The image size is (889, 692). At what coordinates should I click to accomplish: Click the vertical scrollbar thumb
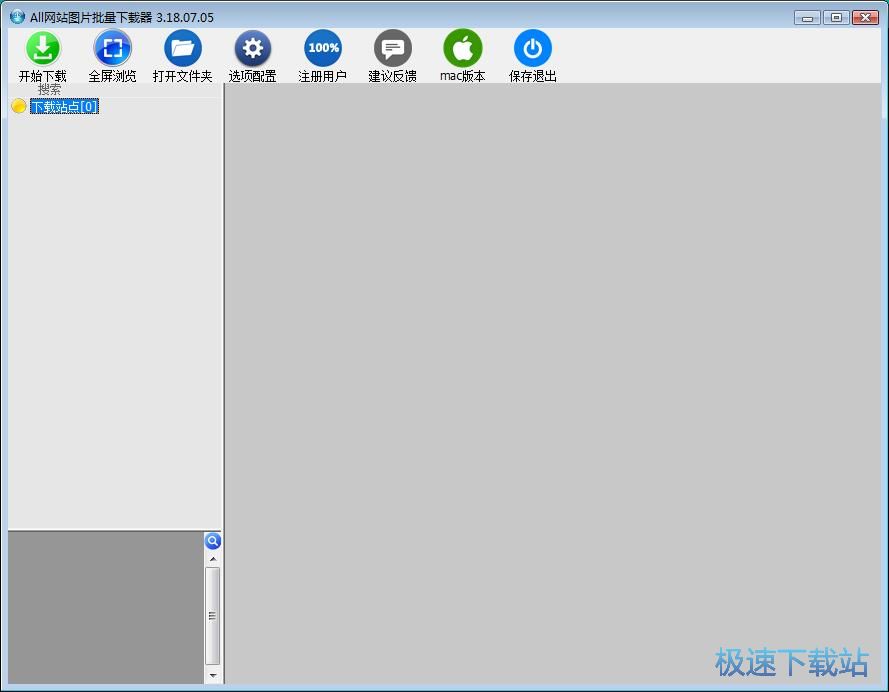pos(213,615)
